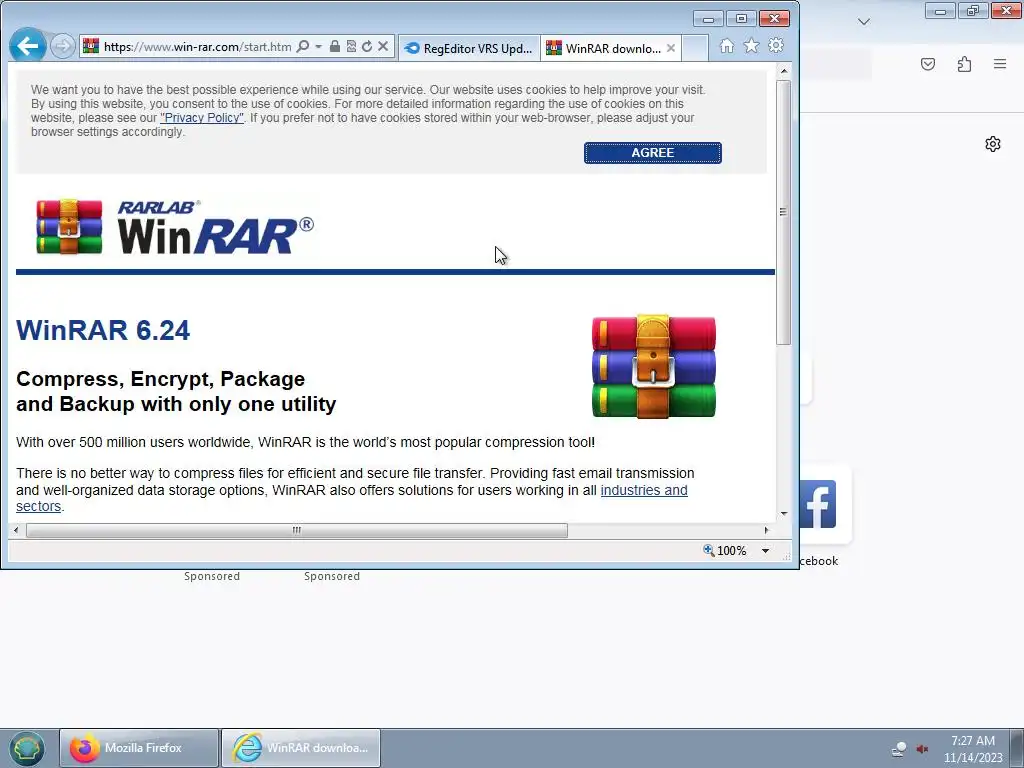Click the vertical scrollbar up arrow
Screen dimensions: 1024x768
[x=784, y=71]
